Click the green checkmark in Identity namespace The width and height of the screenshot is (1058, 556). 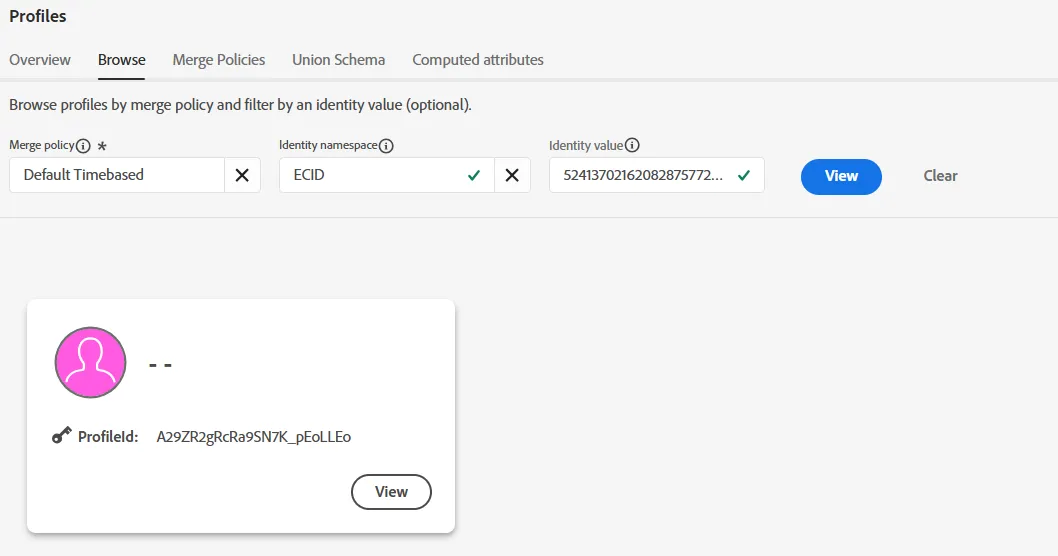(x=474, y=175)
